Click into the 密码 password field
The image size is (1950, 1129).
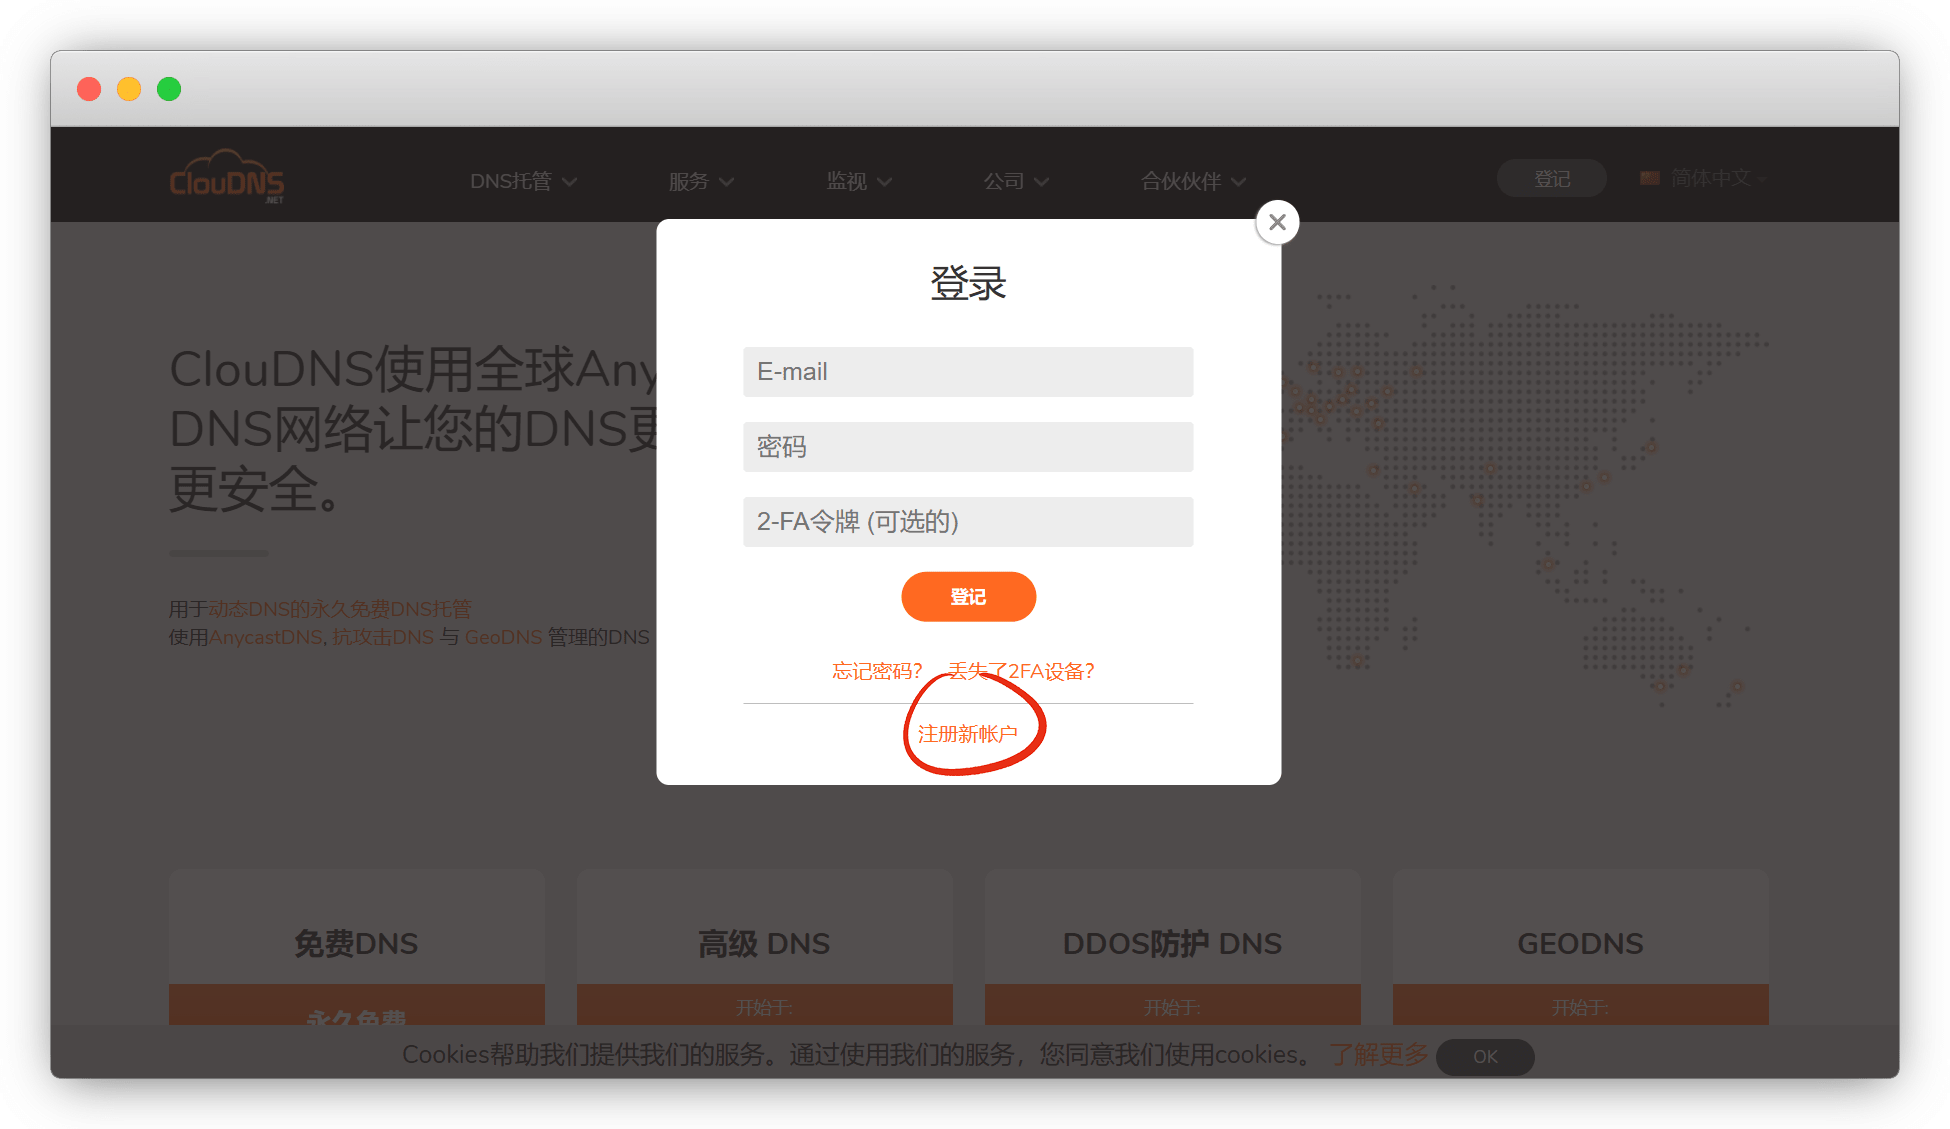click(x=968, y=447)
